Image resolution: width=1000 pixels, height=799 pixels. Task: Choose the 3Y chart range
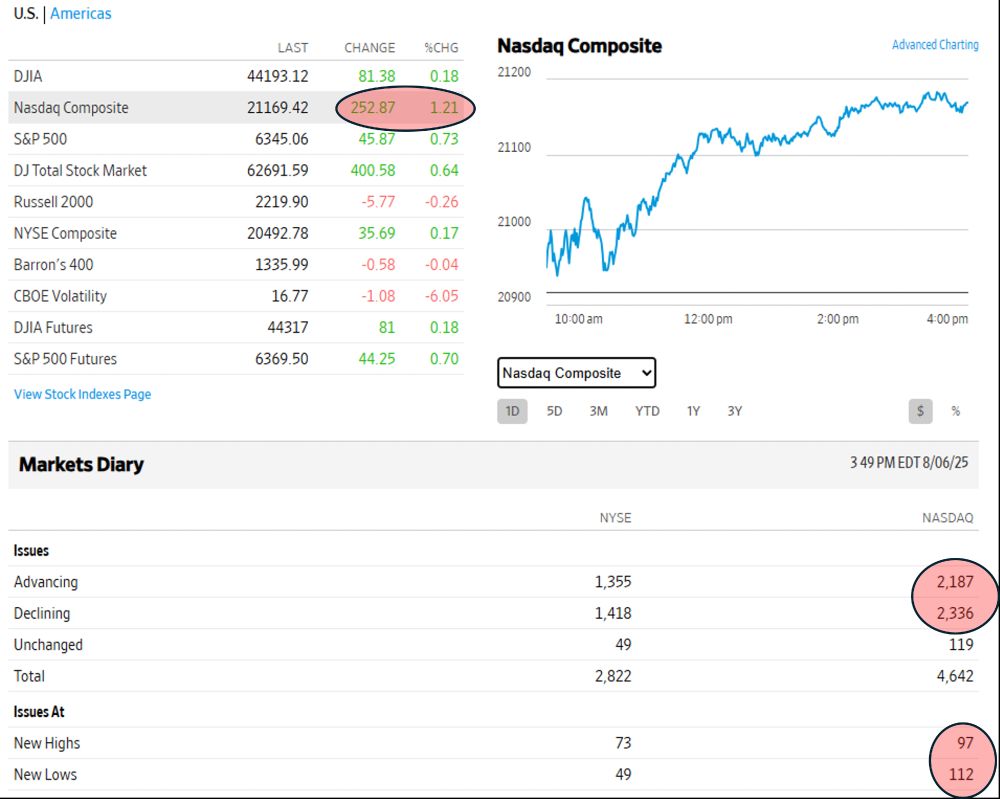(735, 411)
